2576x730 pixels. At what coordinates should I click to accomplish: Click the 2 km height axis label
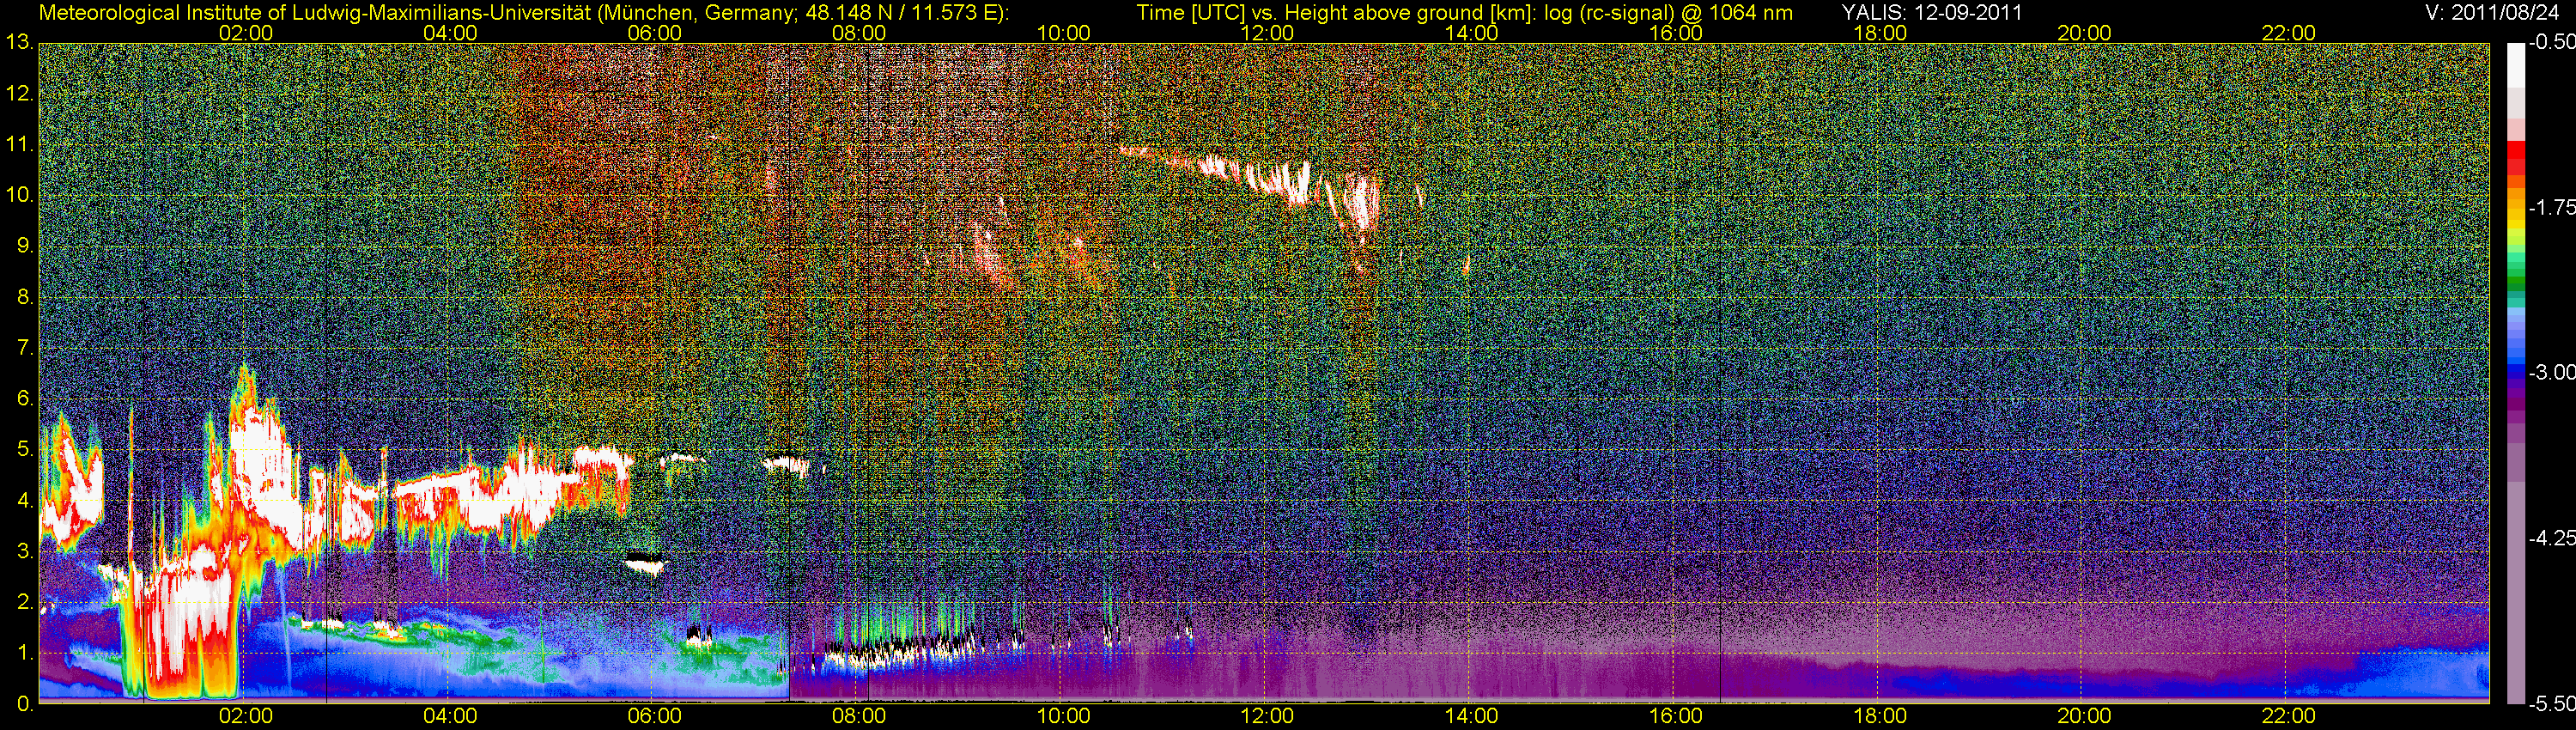[24, 603]
